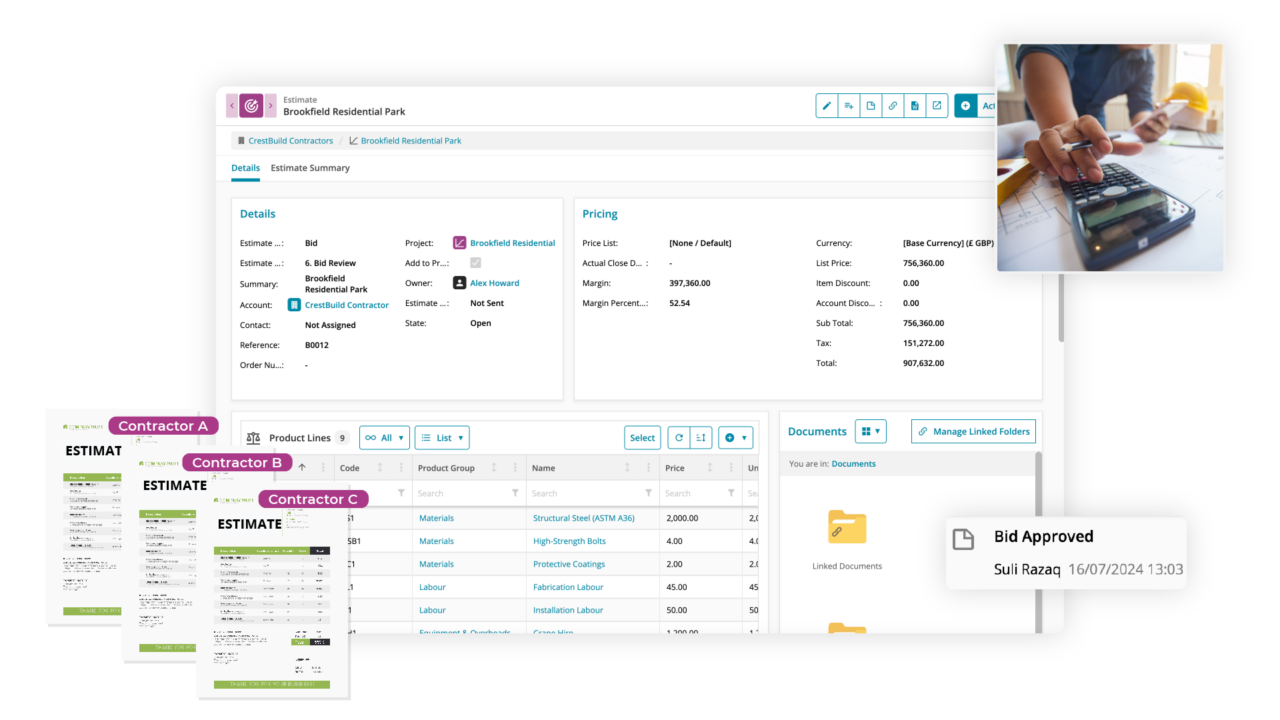Sort by the Code column arrows
The width and height of the screenshot is (1280, 720).
pyautogui.click(x=380, y=468)
